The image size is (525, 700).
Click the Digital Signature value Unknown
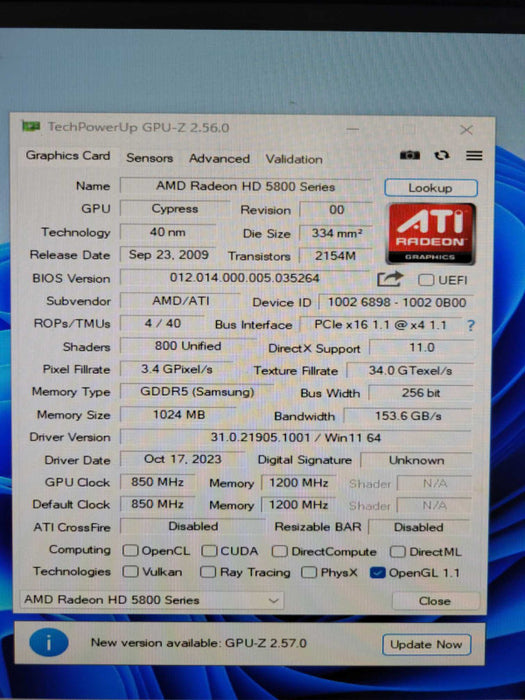(416, 460)
